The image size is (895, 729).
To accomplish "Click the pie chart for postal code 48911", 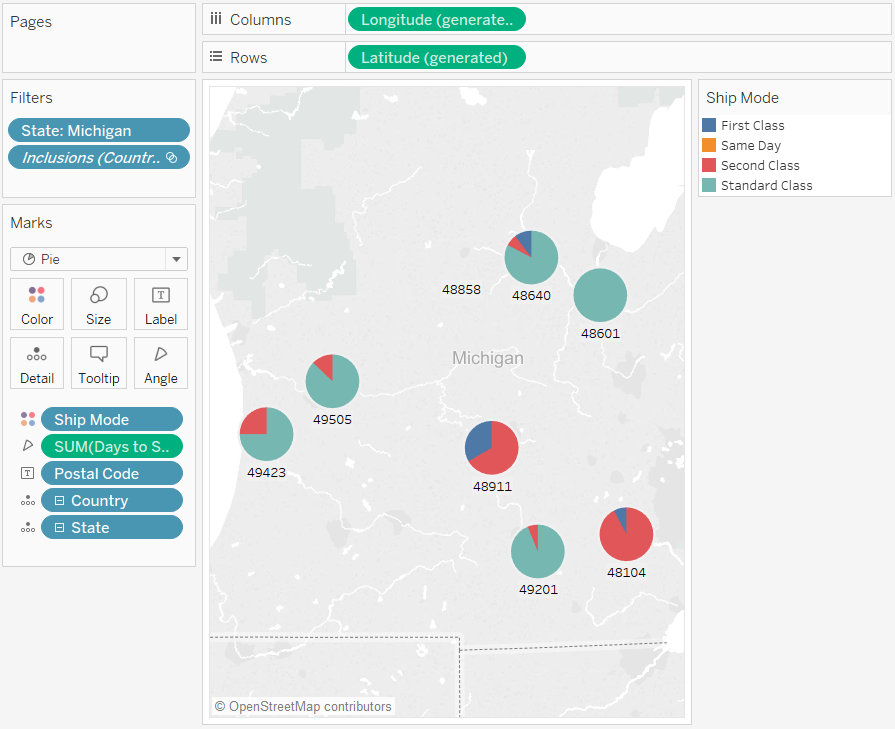I will [491, 447].
